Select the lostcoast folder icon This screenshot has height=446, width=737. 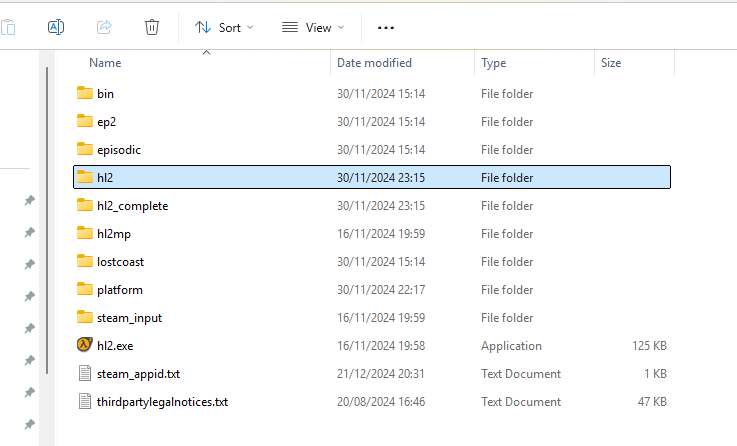(85, 261)
